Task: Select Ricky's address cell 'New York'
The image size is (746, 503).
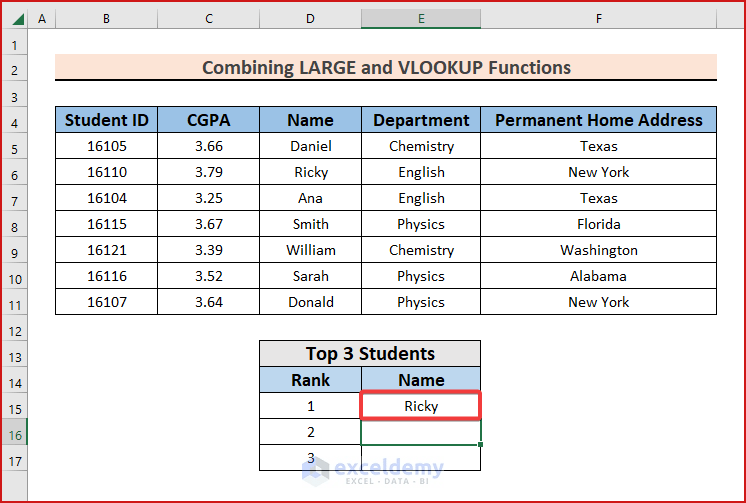Action: (599, 172)
